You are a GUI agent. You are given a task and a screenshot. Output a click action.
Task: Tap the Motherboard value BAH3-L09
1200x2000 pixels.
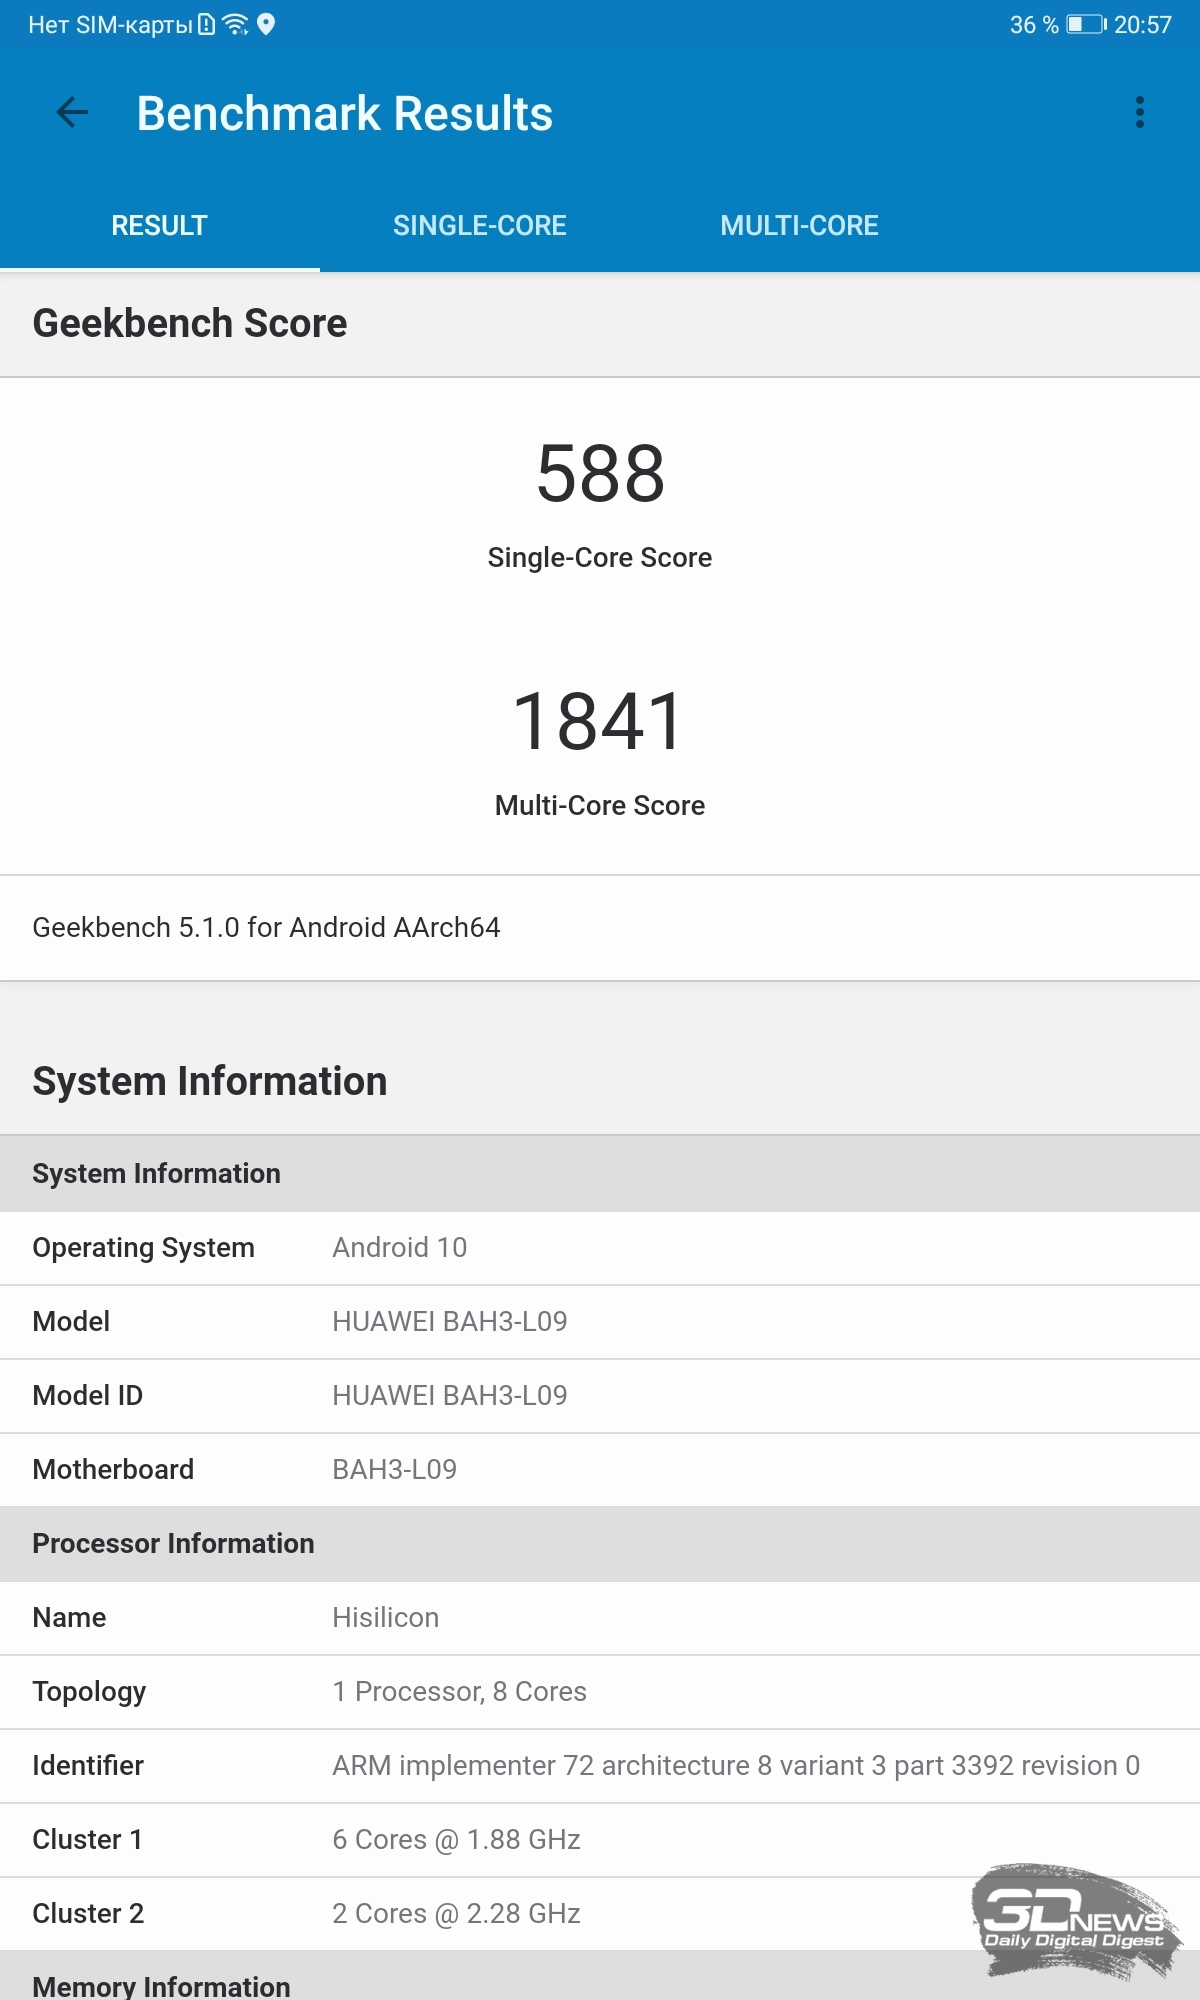pyautogui.click(x=395, y=1469)
